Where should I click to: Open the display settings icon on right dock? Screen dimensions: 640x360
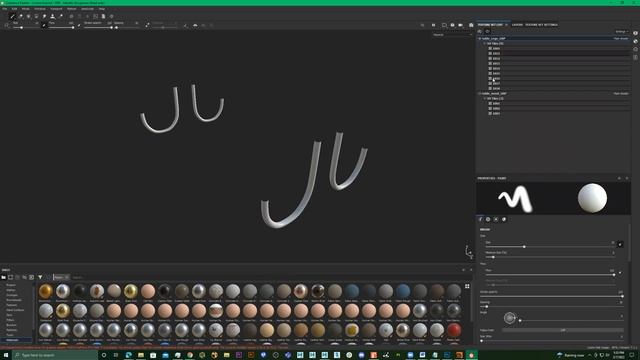pyautogui.click(x=636, y=33)
